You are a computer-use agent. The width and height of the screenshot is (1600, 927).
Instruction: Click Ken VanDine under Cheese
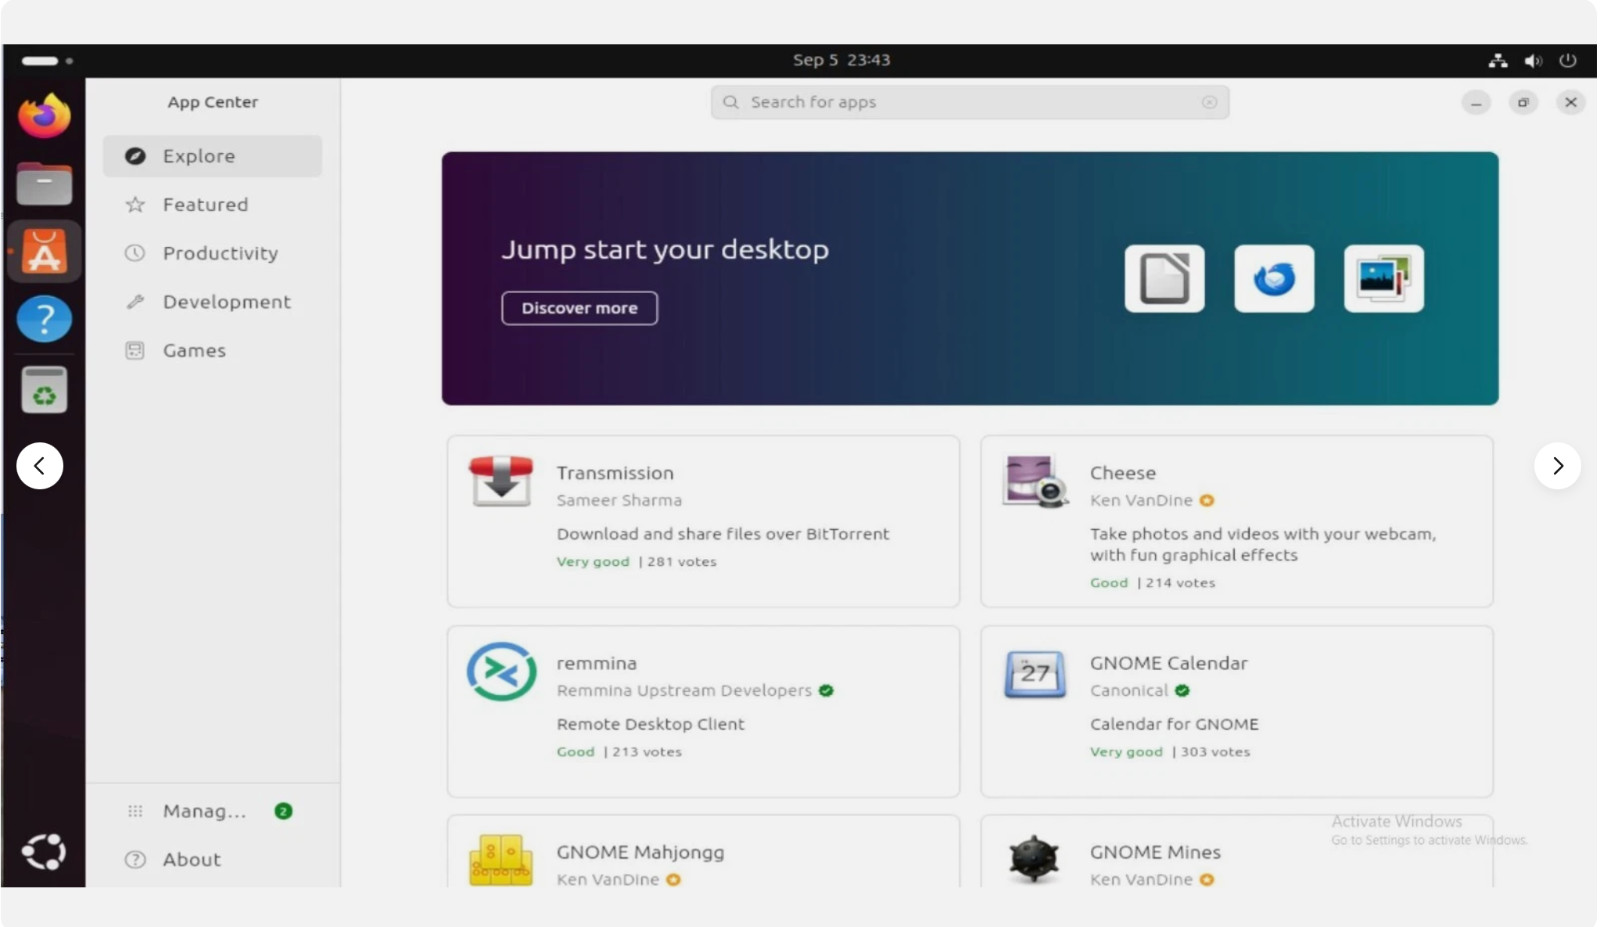pyautogui.click(x=1141, y=500)
